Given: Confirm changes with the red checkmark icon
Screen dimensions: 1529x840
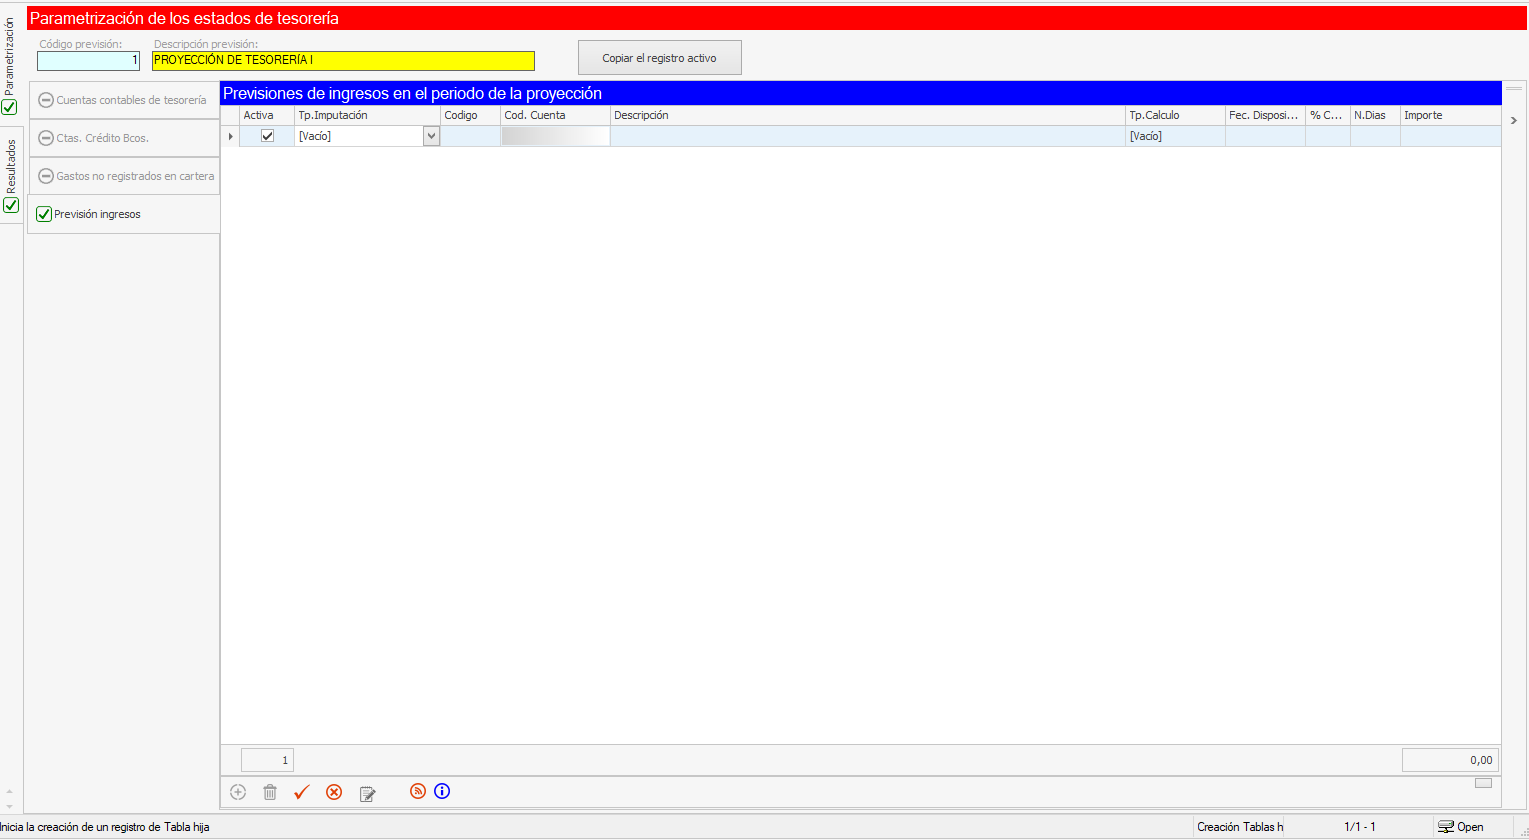Looking at the screenshot, I should 302,792.
